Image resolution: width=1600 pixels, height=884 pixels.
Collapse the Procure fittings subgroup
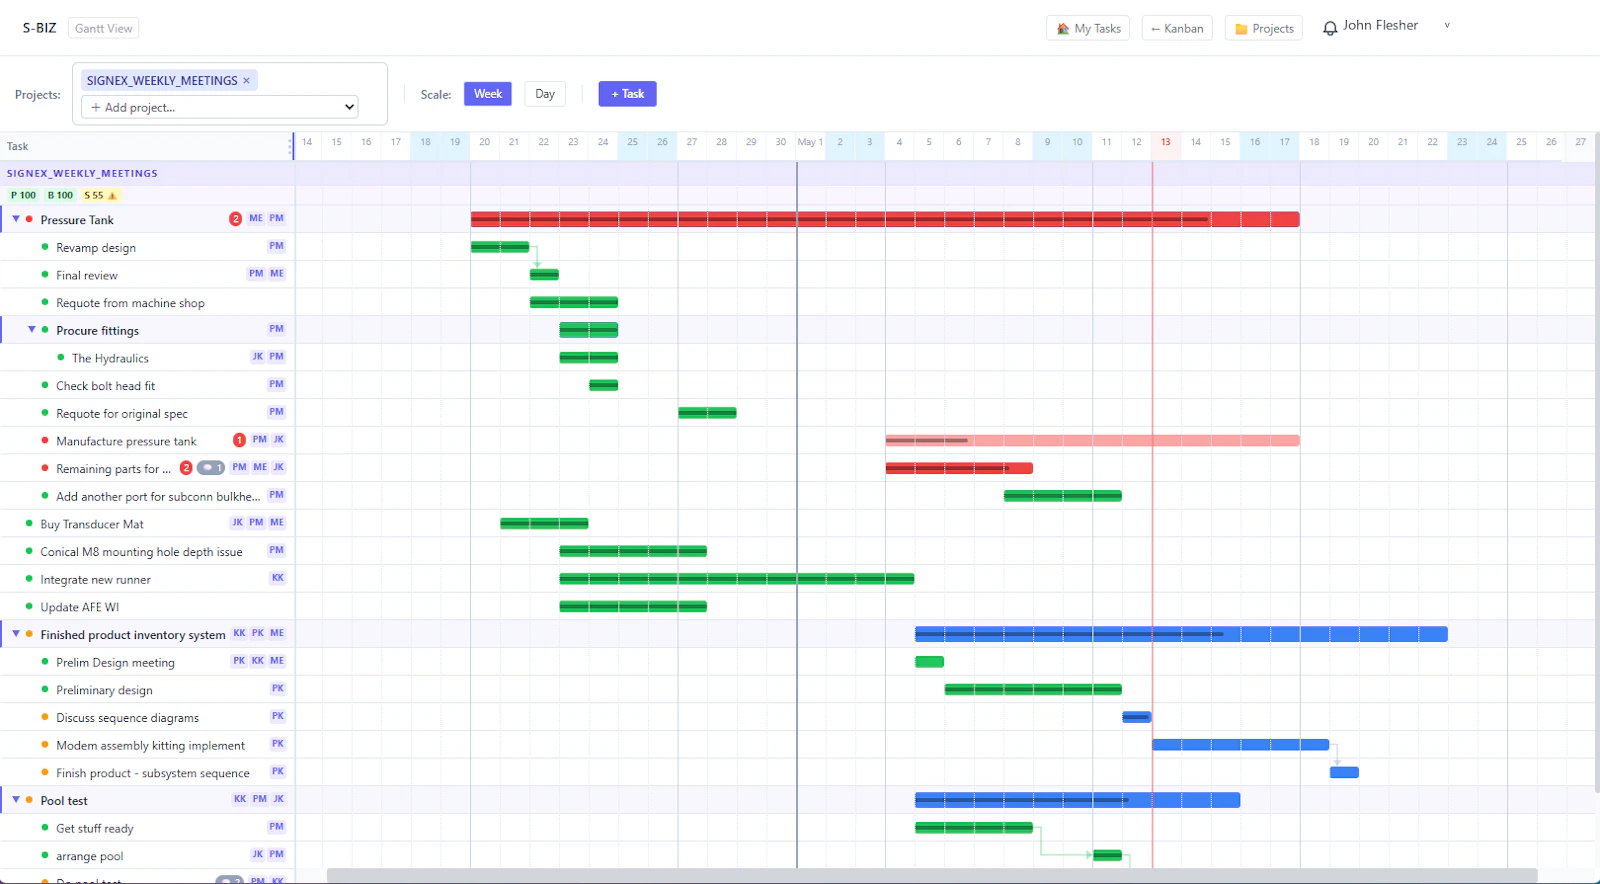pyautogui.click(x=32, y=329)
